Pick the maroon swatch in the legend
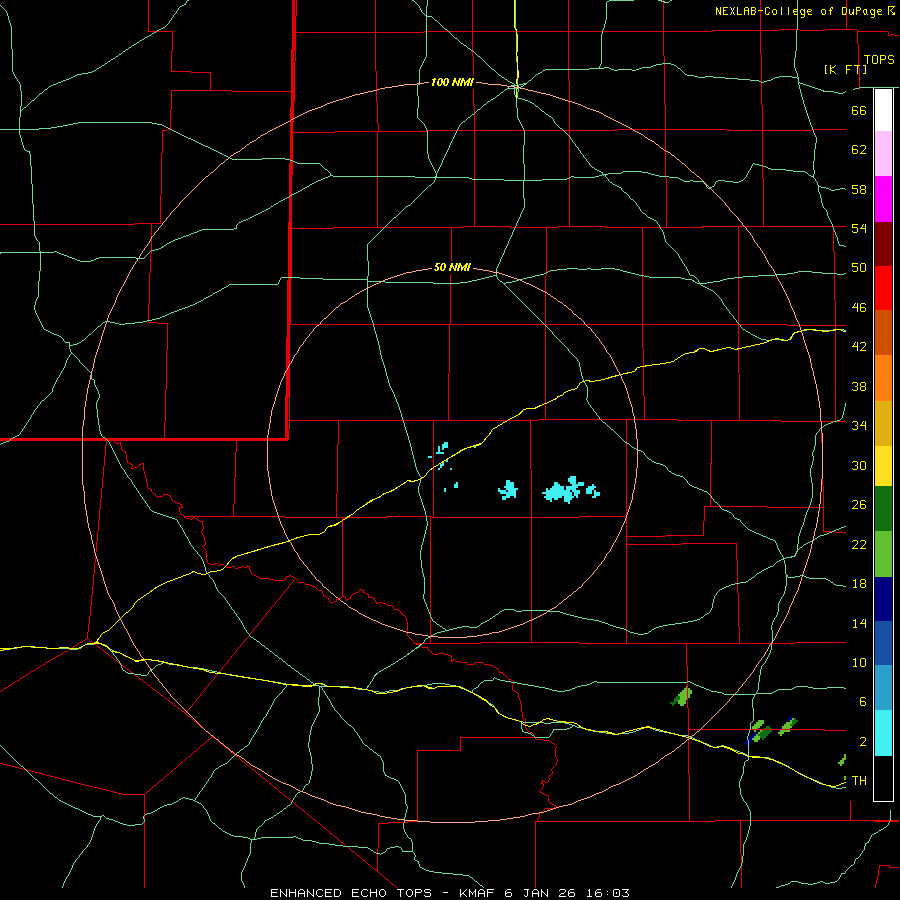The image size is (900, 900). pos(883,244)
